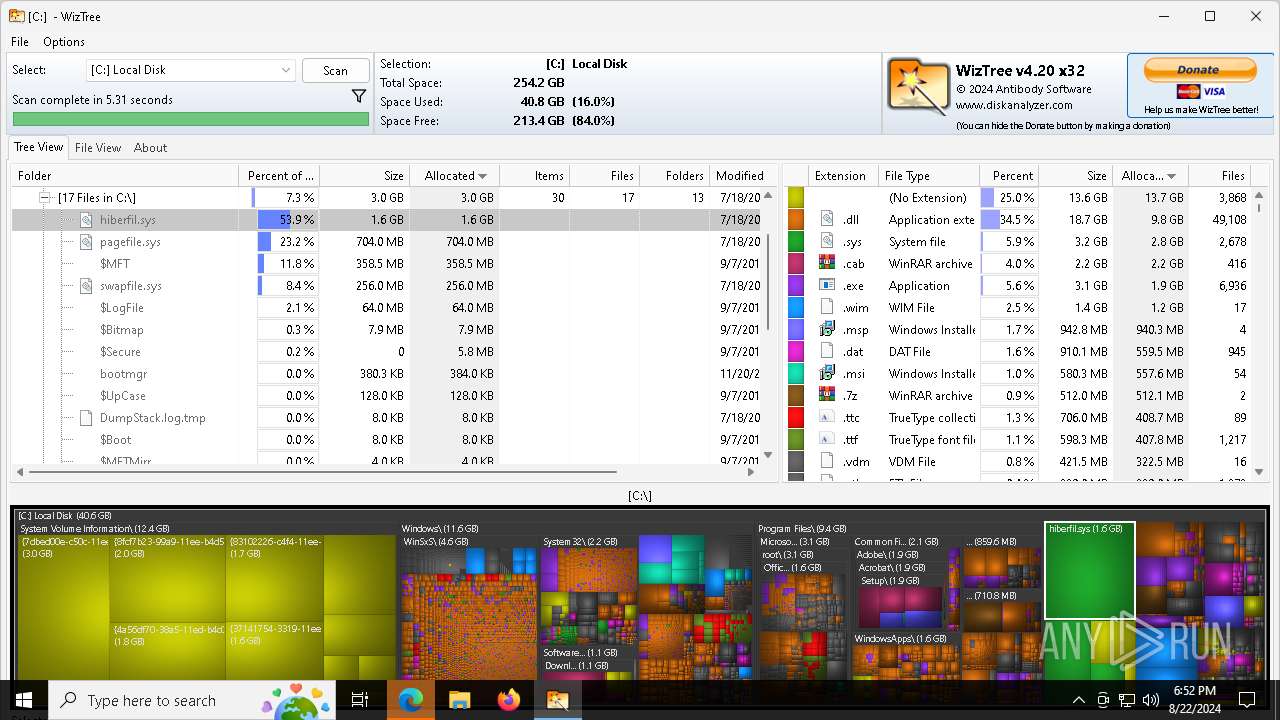The image size is (1280, 720).
Task: Switch to the Tree View tab
Action: pyautogui.click(x=38, y=147)
